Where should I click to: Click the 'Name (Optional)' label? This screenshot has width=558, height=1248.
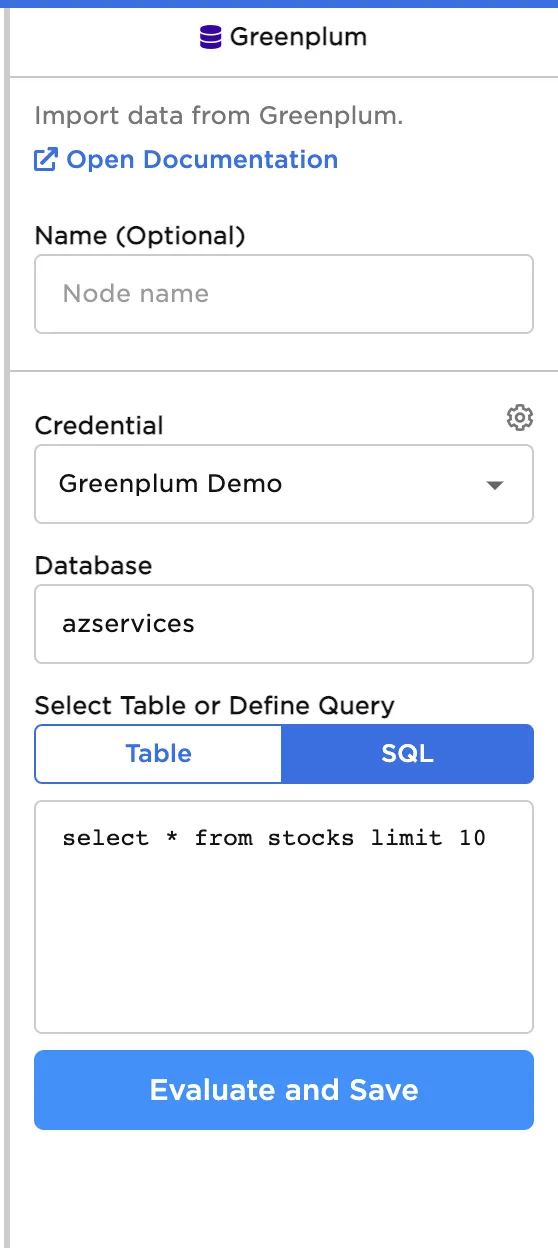tap(140, 236)
